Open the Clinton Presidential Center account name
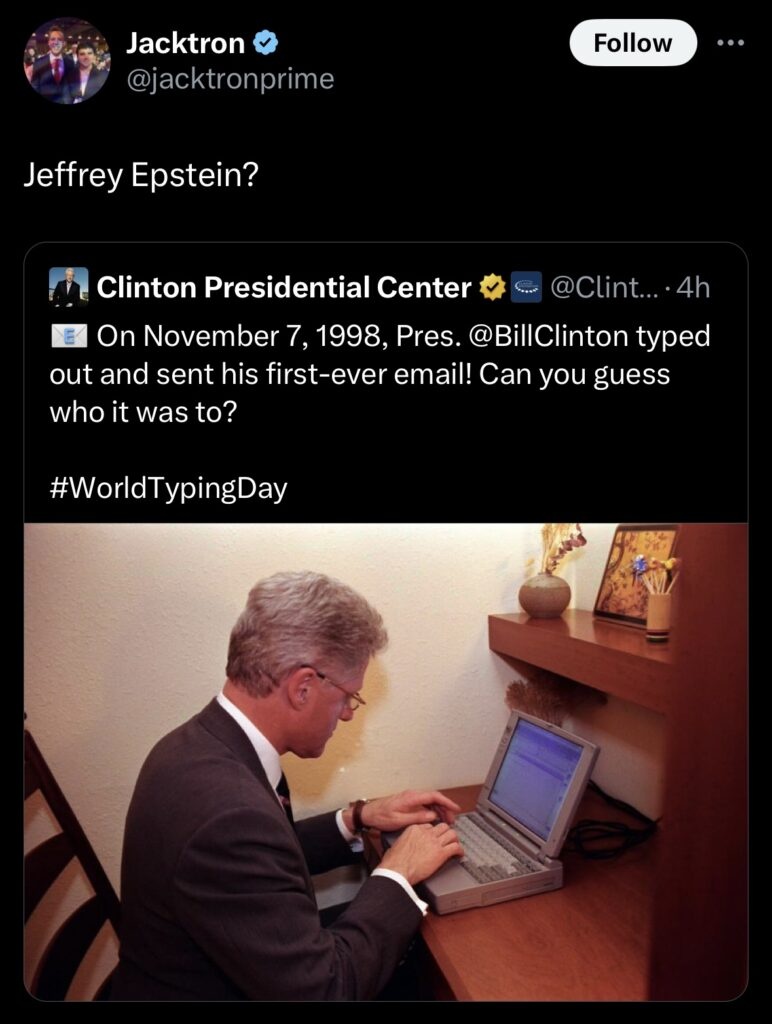The image size is (772, 1024). click(284, 288)
